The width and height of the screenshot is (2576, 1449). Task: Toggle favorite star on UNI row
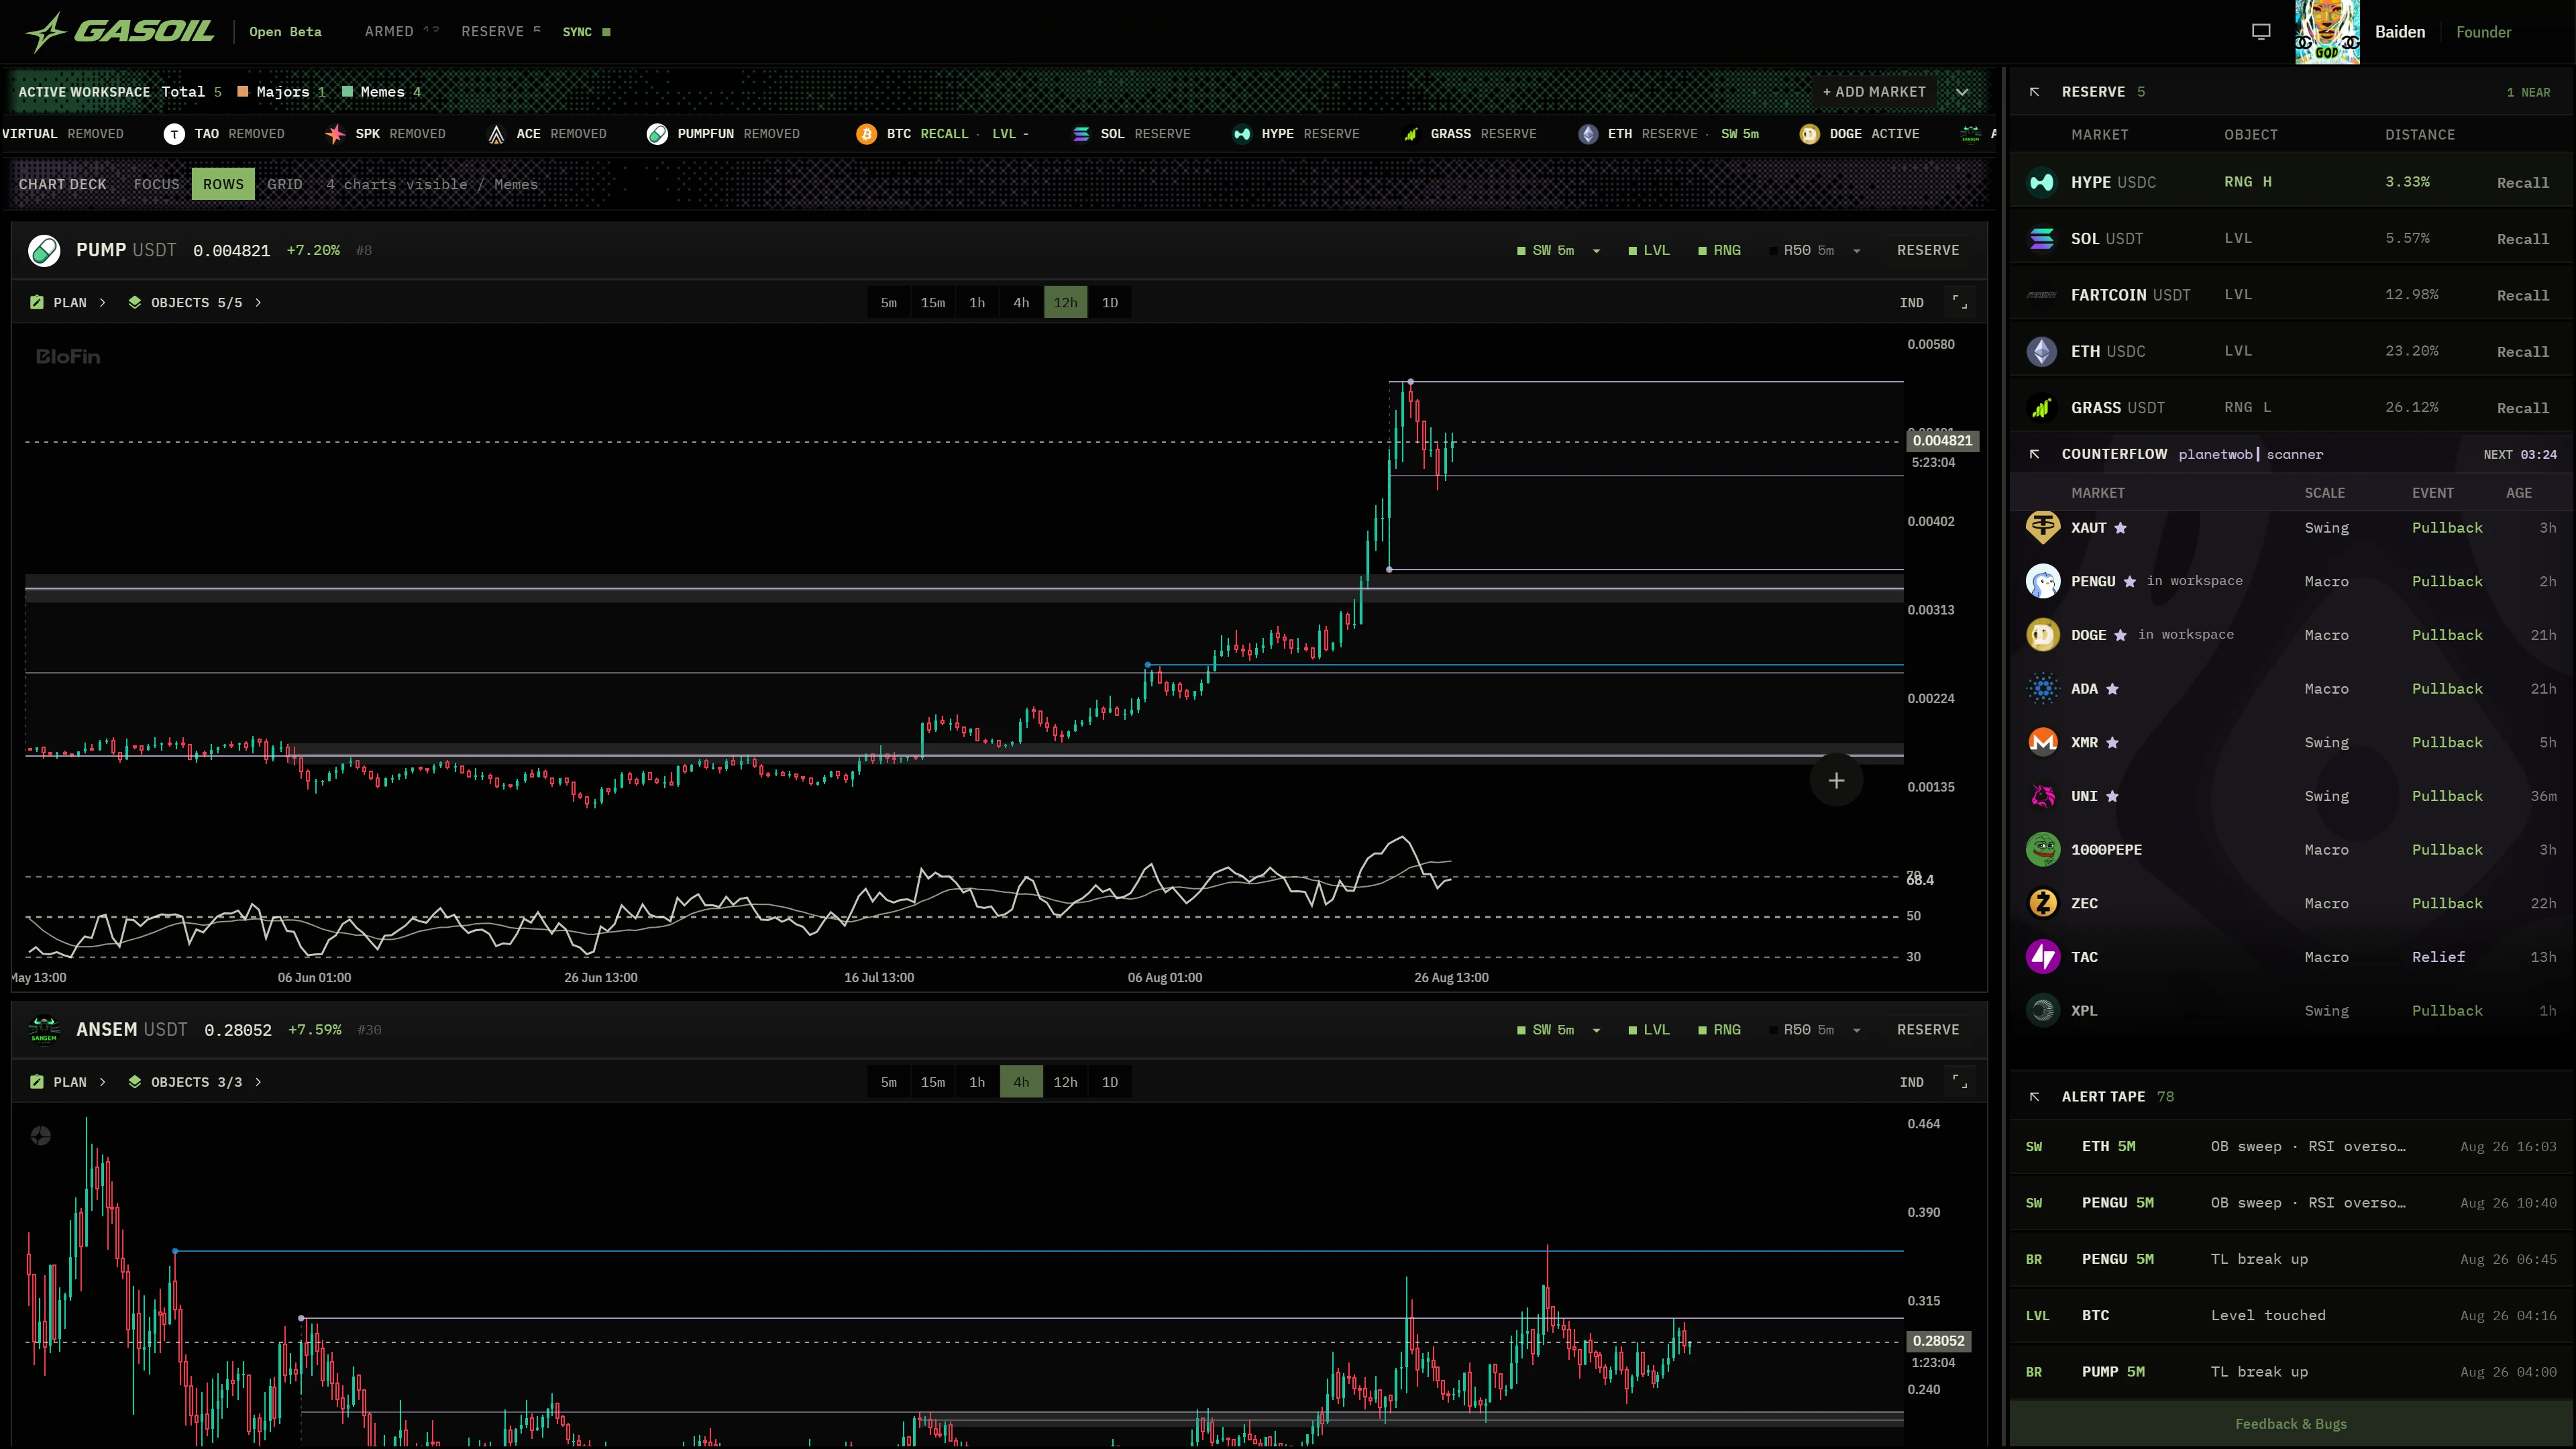coord(2112,796)
